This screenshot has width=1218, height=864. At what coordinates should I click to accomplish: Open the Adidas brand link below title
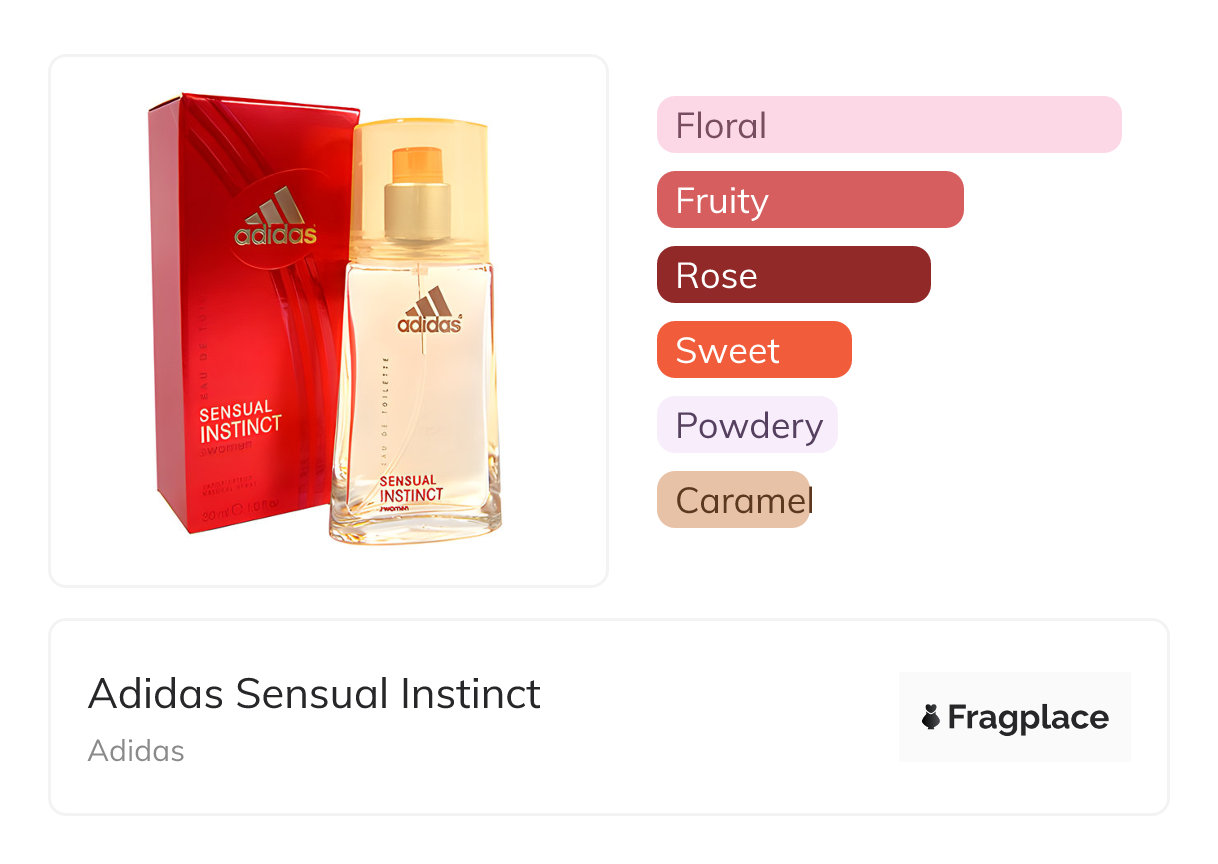136,750
